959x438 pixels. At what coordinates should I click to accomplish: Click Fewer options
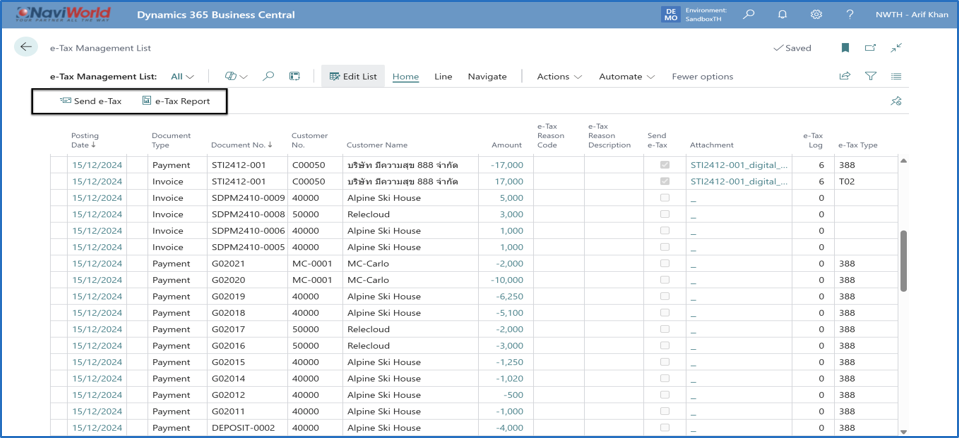pyautogui.click(x=702, y=76)
